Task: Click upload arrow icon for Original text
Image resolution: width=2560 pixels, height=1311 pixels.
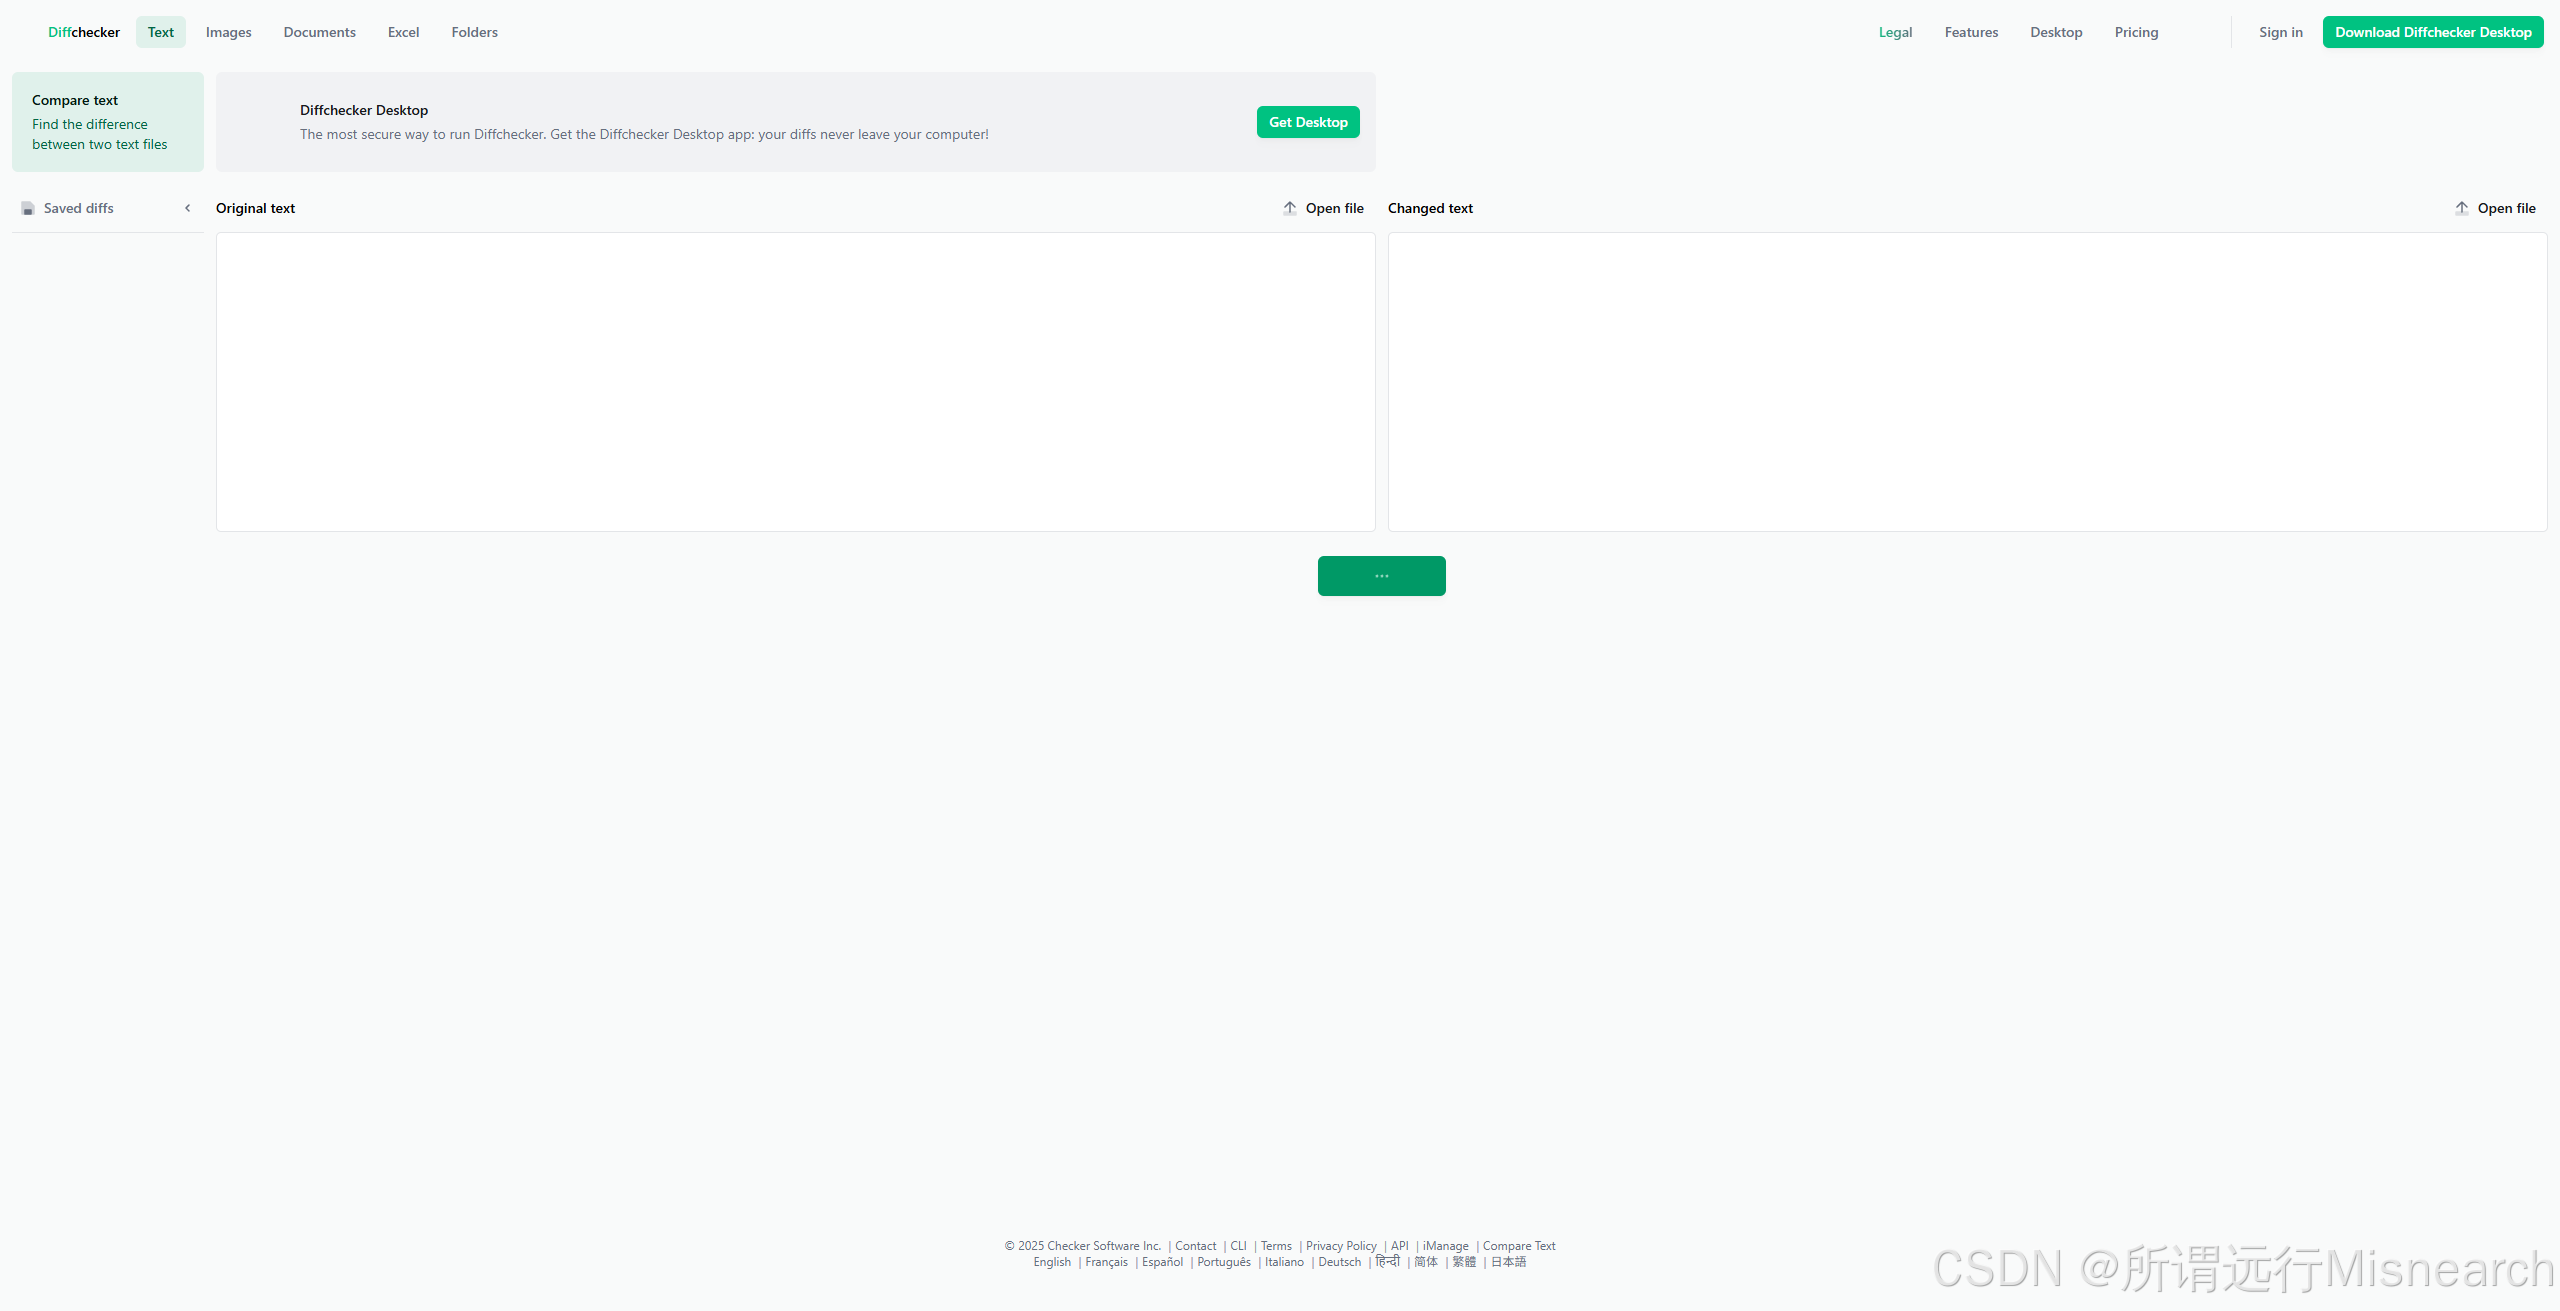Action: pyautogui.click(x=1290, y=208)
